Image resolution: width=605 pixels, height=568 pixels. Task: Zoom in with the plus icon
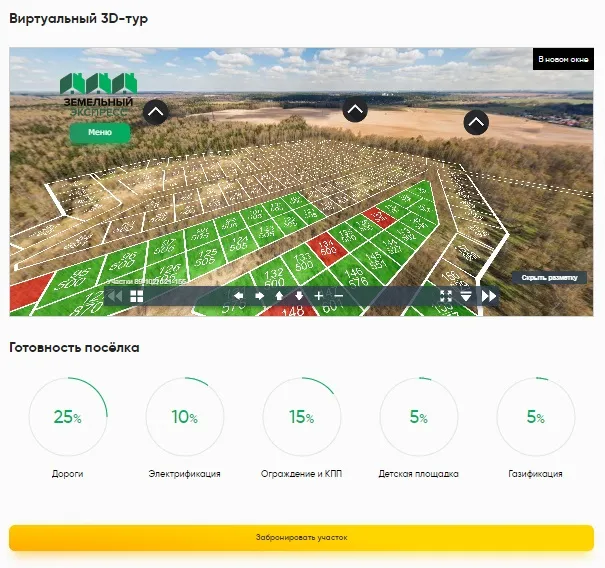(319, 296)
